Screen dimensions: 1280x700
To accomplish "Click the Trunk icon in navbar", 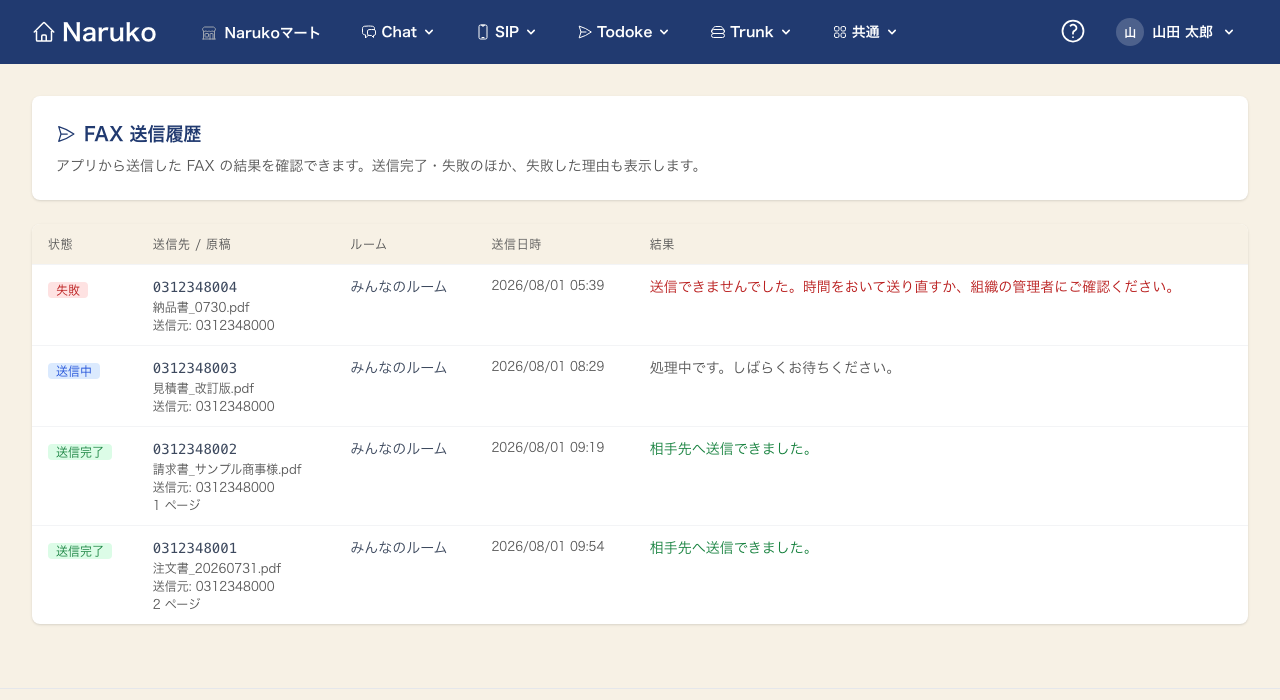I will [x=718, y=32].
